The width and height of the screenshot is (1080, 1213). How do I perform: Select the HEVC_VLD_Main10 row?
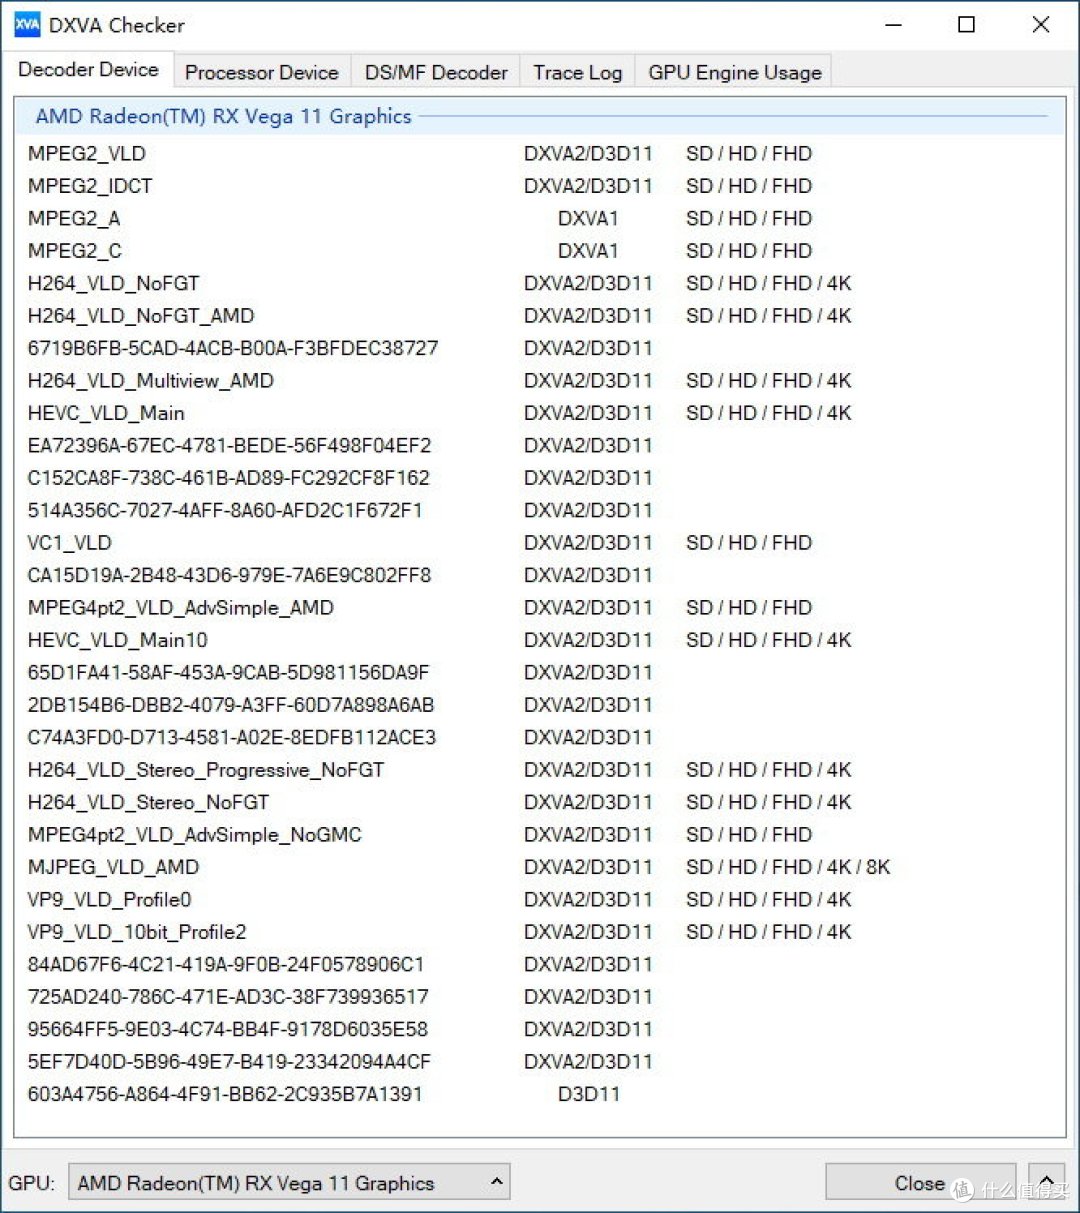pyautogui.click(x=540, y=640)
